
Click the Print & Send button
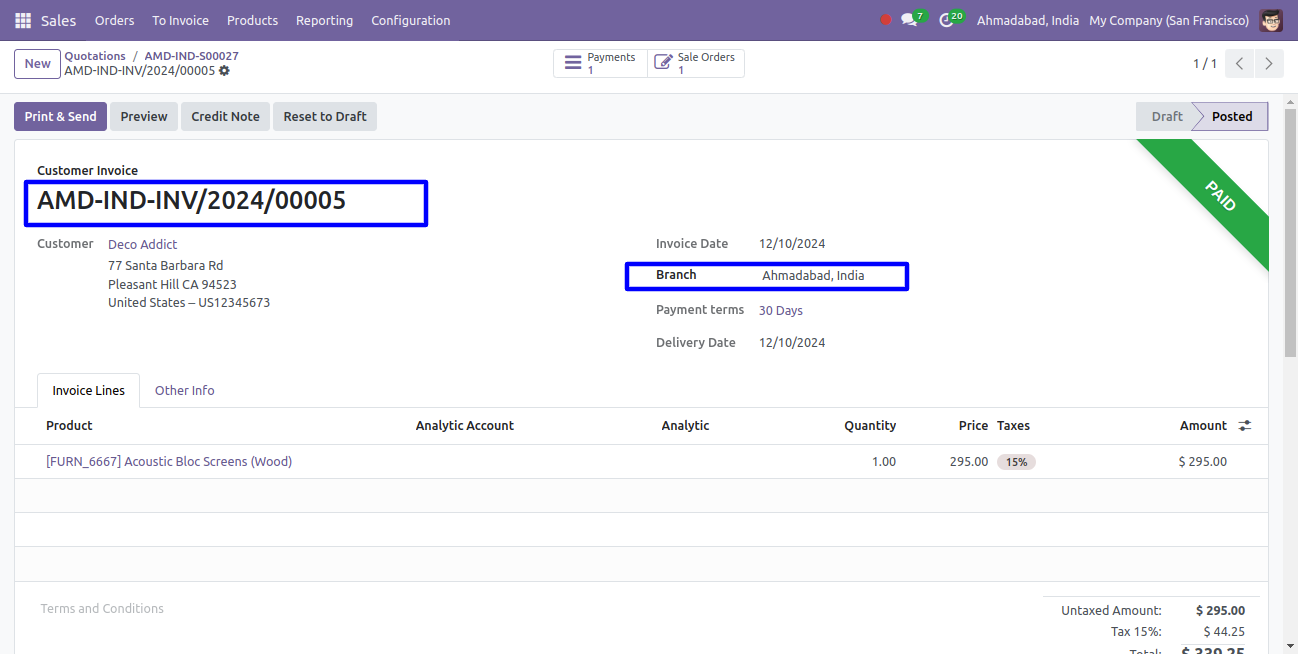[60, 116]
